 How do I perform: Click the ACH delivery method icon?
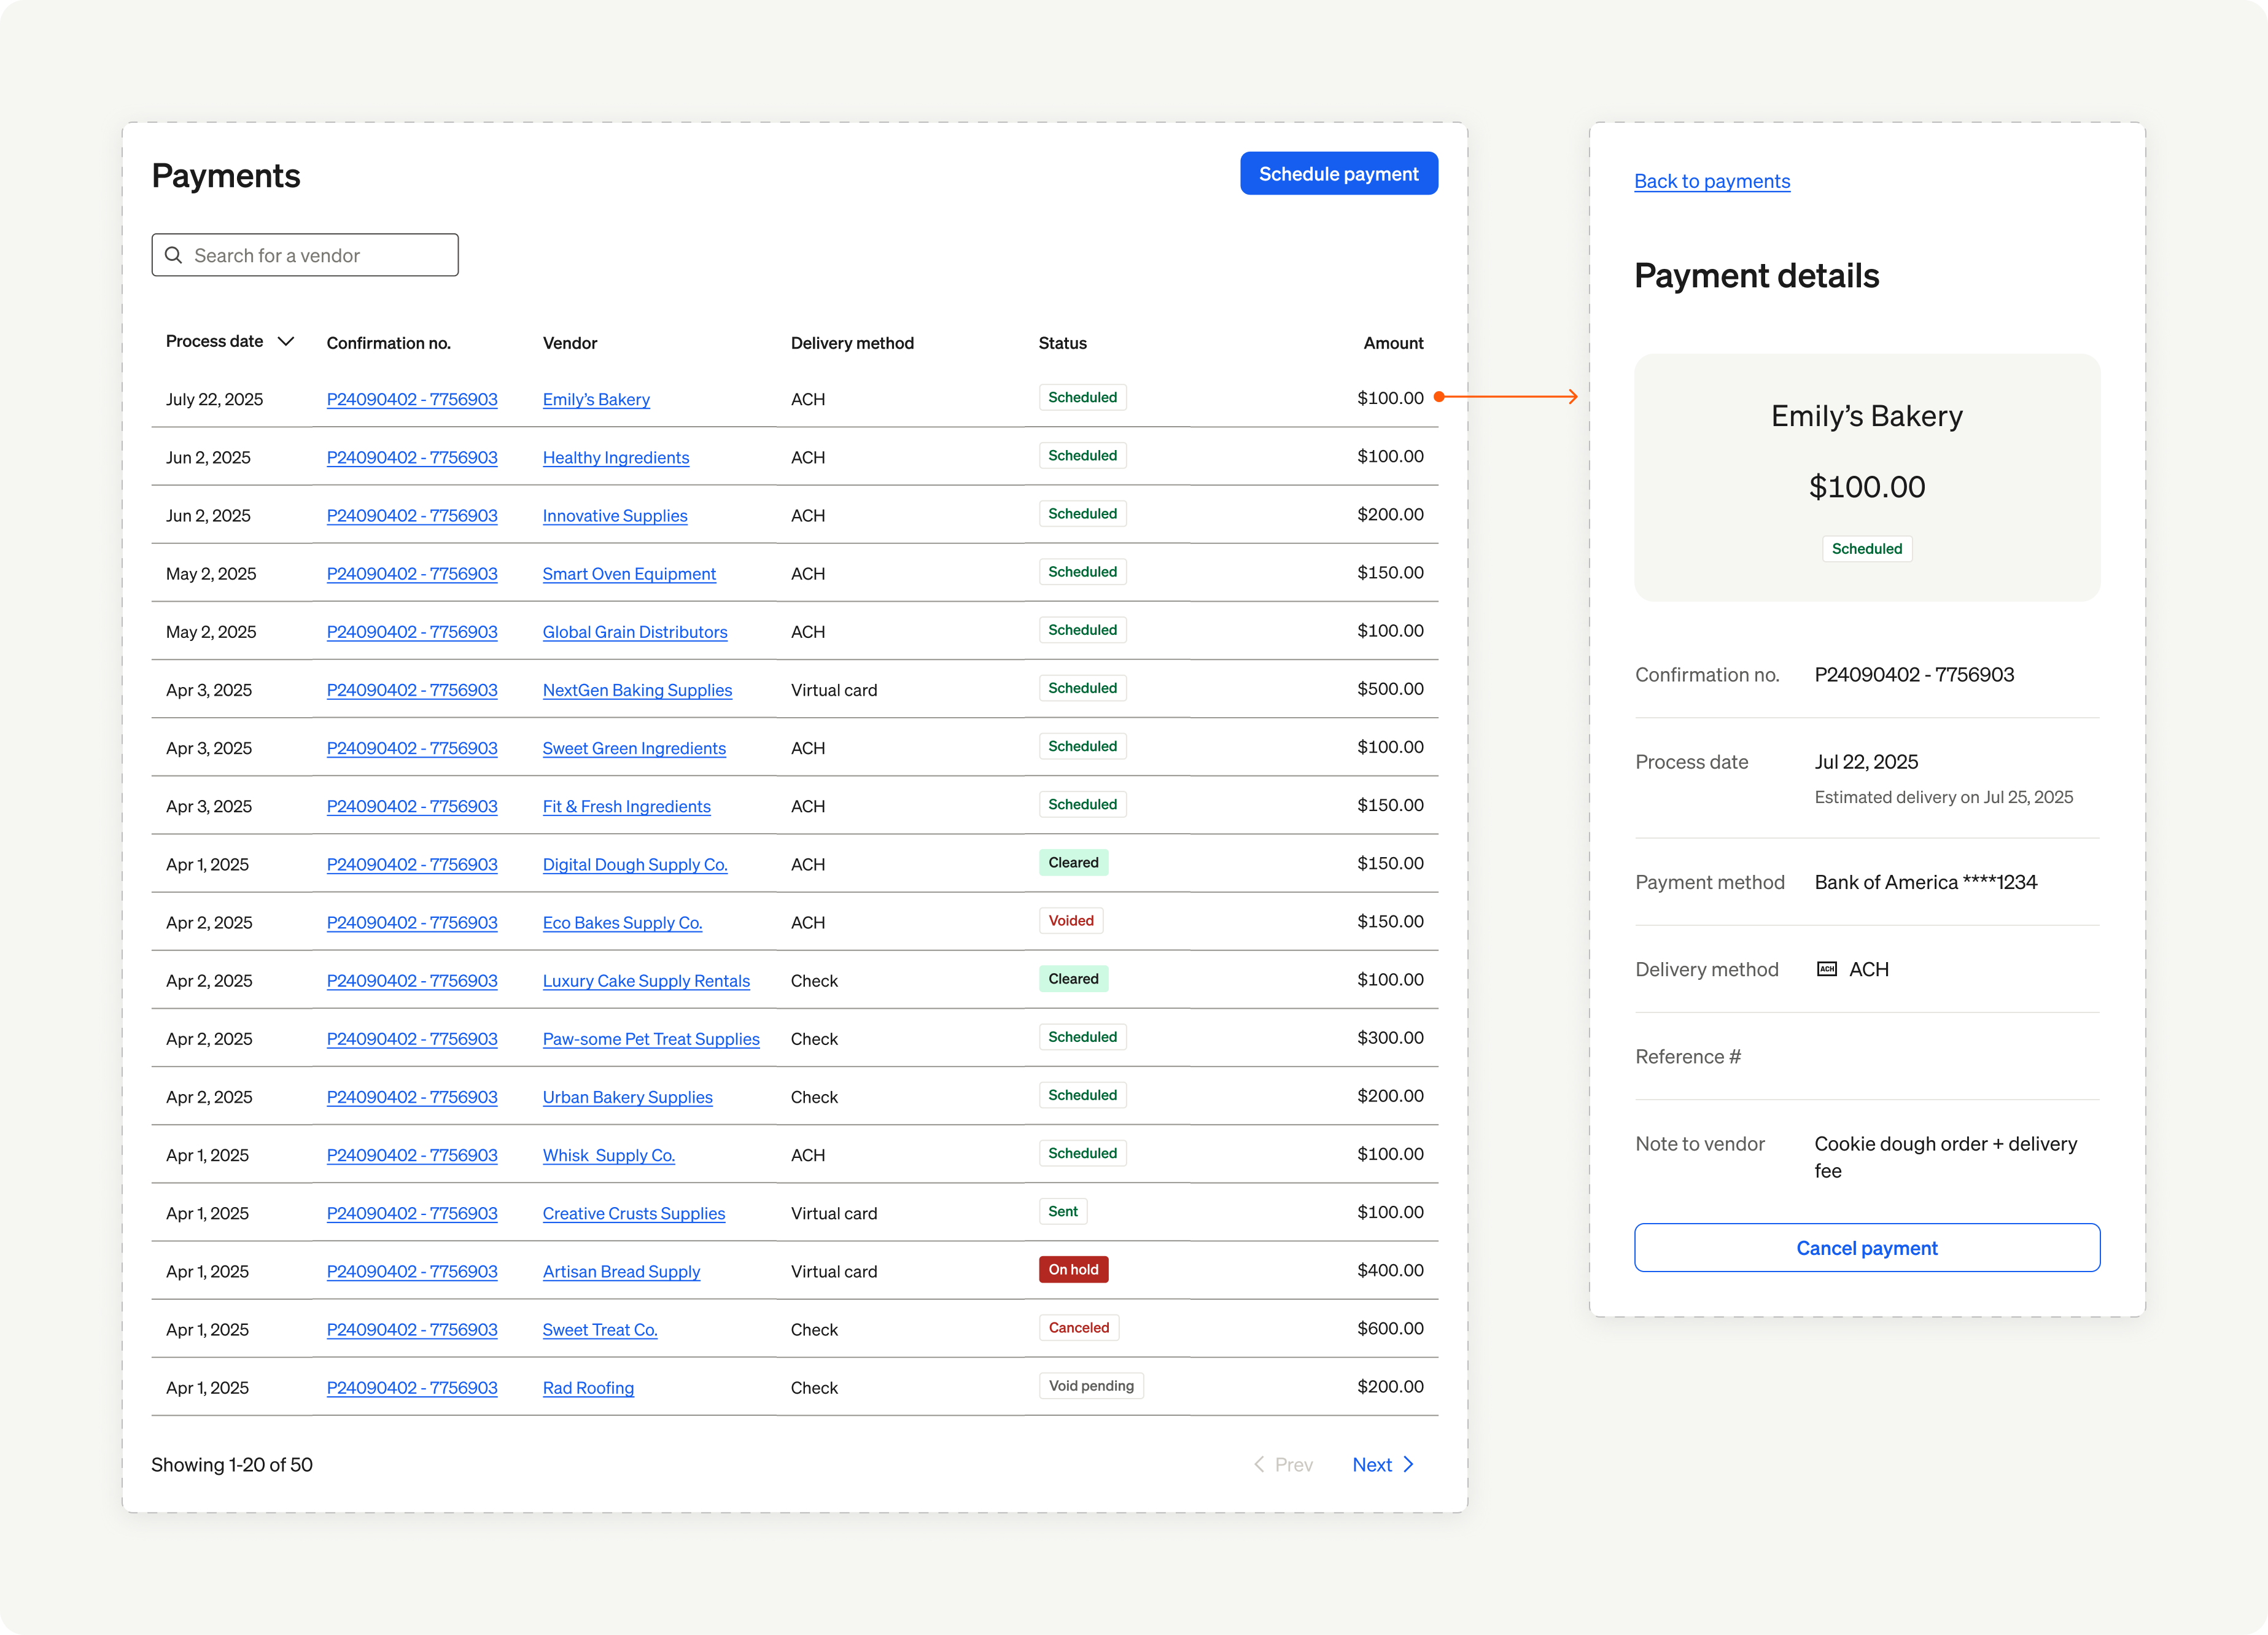pyautogui.click(x=1826, y=969)
